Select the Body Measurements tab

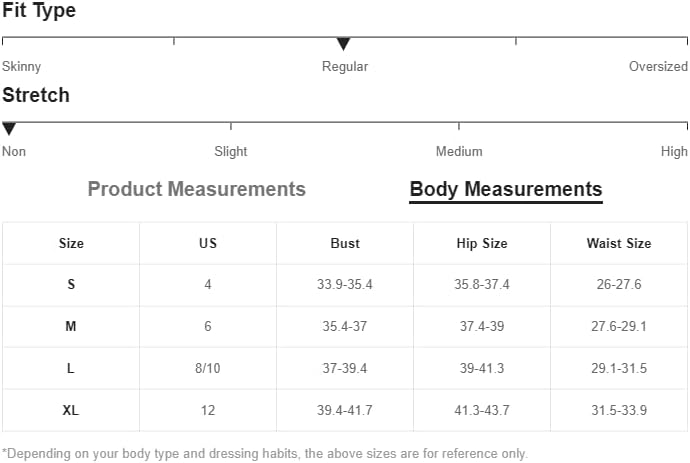pyautogui.click(x=506, y=190)
